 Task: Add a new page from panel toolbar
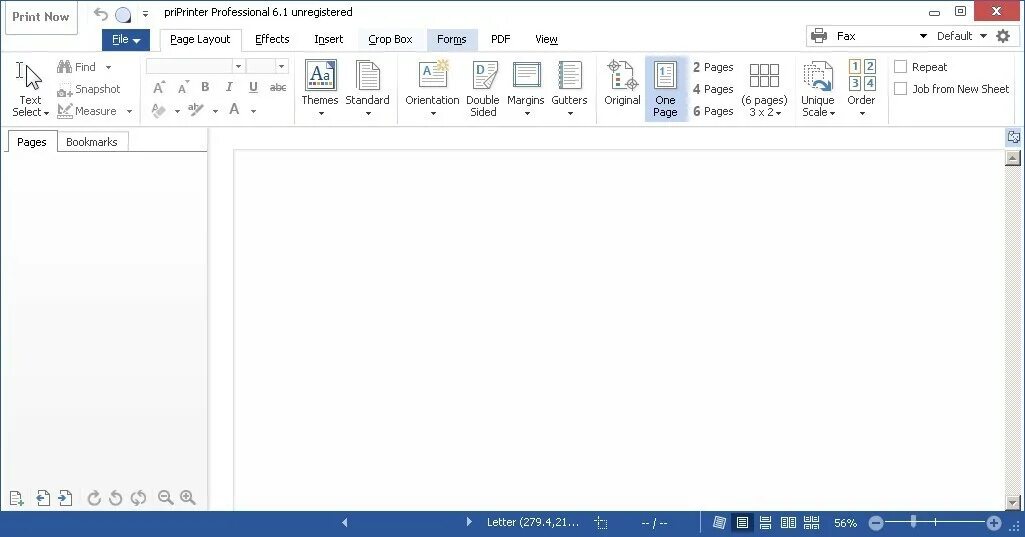tap(17, 498)
